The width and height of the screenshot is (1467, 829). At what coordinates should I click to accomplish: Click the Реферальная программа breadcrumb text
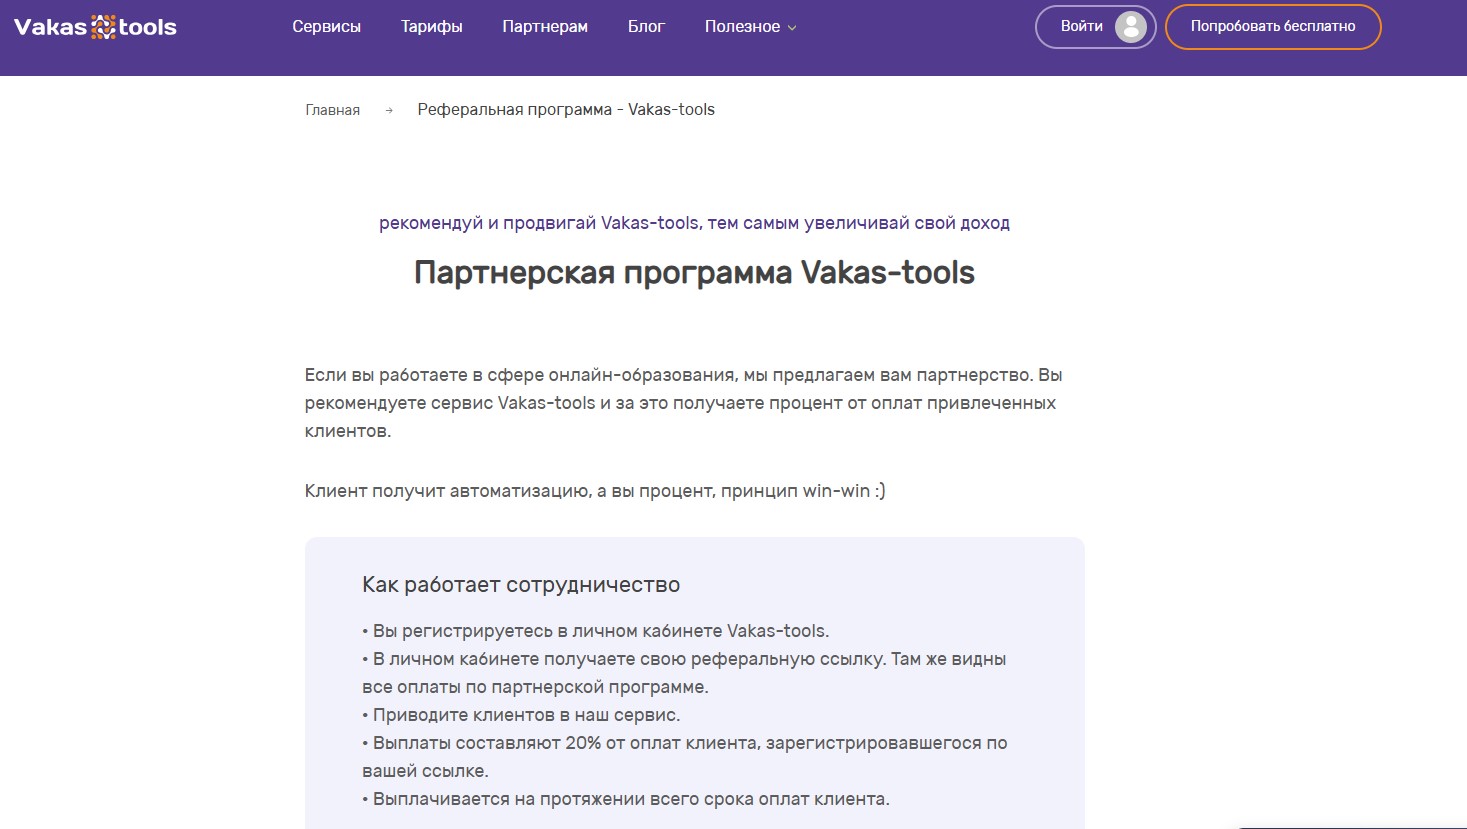pyautogui.click(x=566, y=110)
